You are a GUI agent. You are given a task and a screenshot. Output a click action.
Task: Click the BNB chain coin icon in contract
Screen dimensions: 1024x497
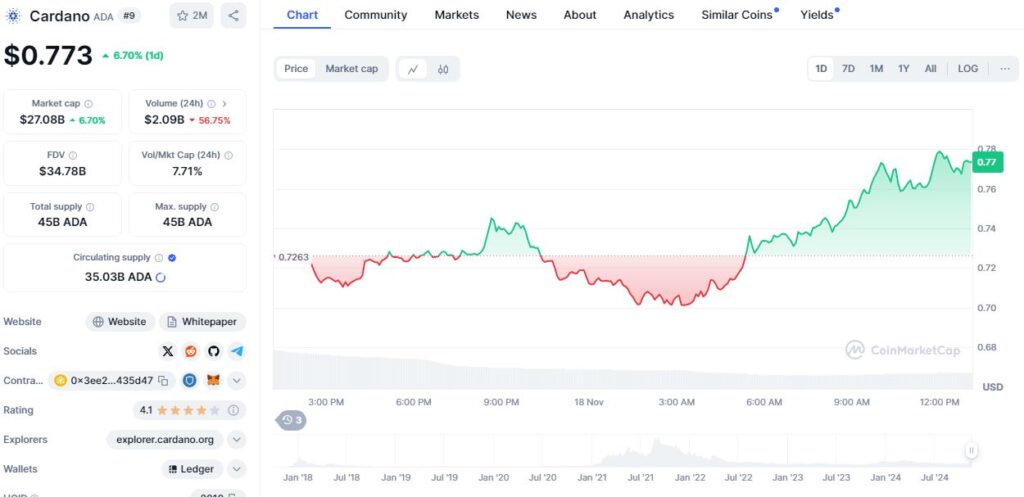[61, 381]
